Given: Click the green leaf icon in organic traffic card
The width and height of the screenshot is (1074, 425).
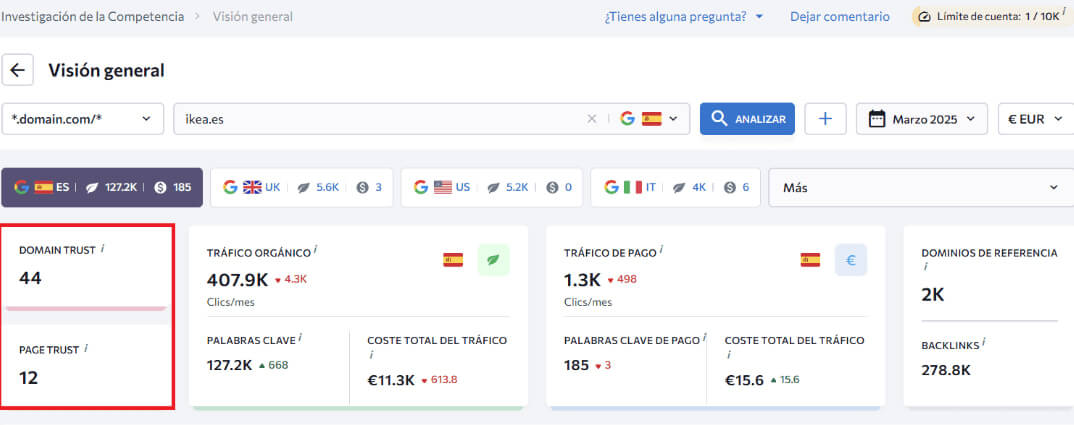Looking at the screenshot, I should click(493, 260).
